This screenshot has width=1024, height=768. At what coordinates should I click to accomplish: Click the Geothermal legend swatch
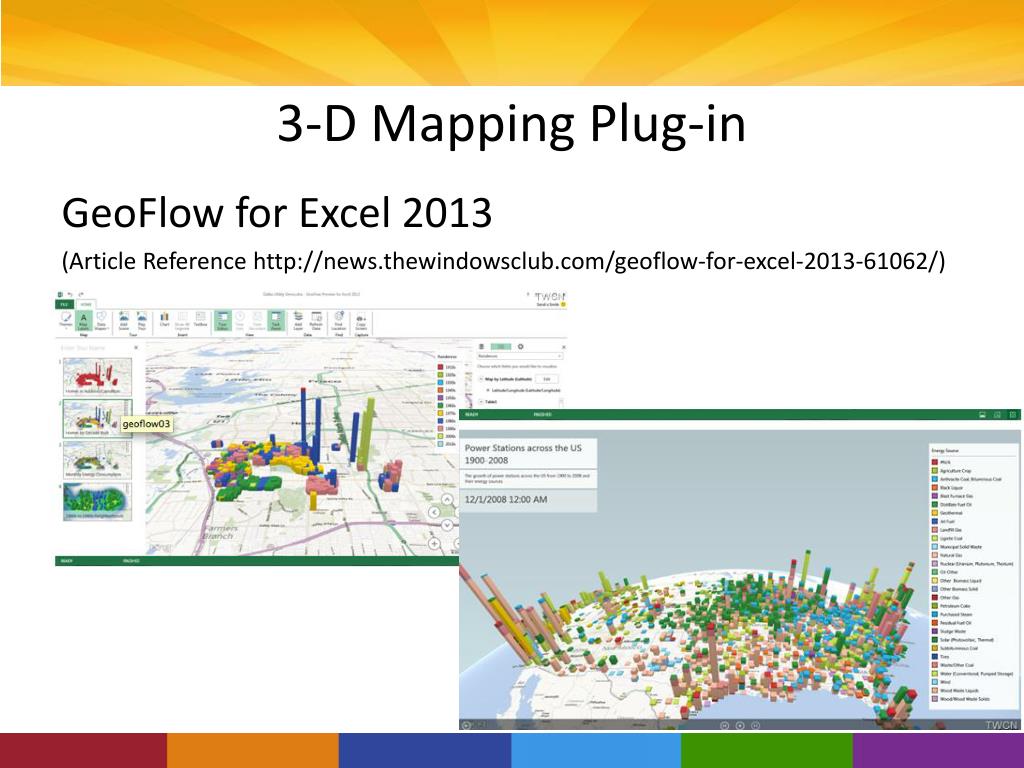(935, 513)
